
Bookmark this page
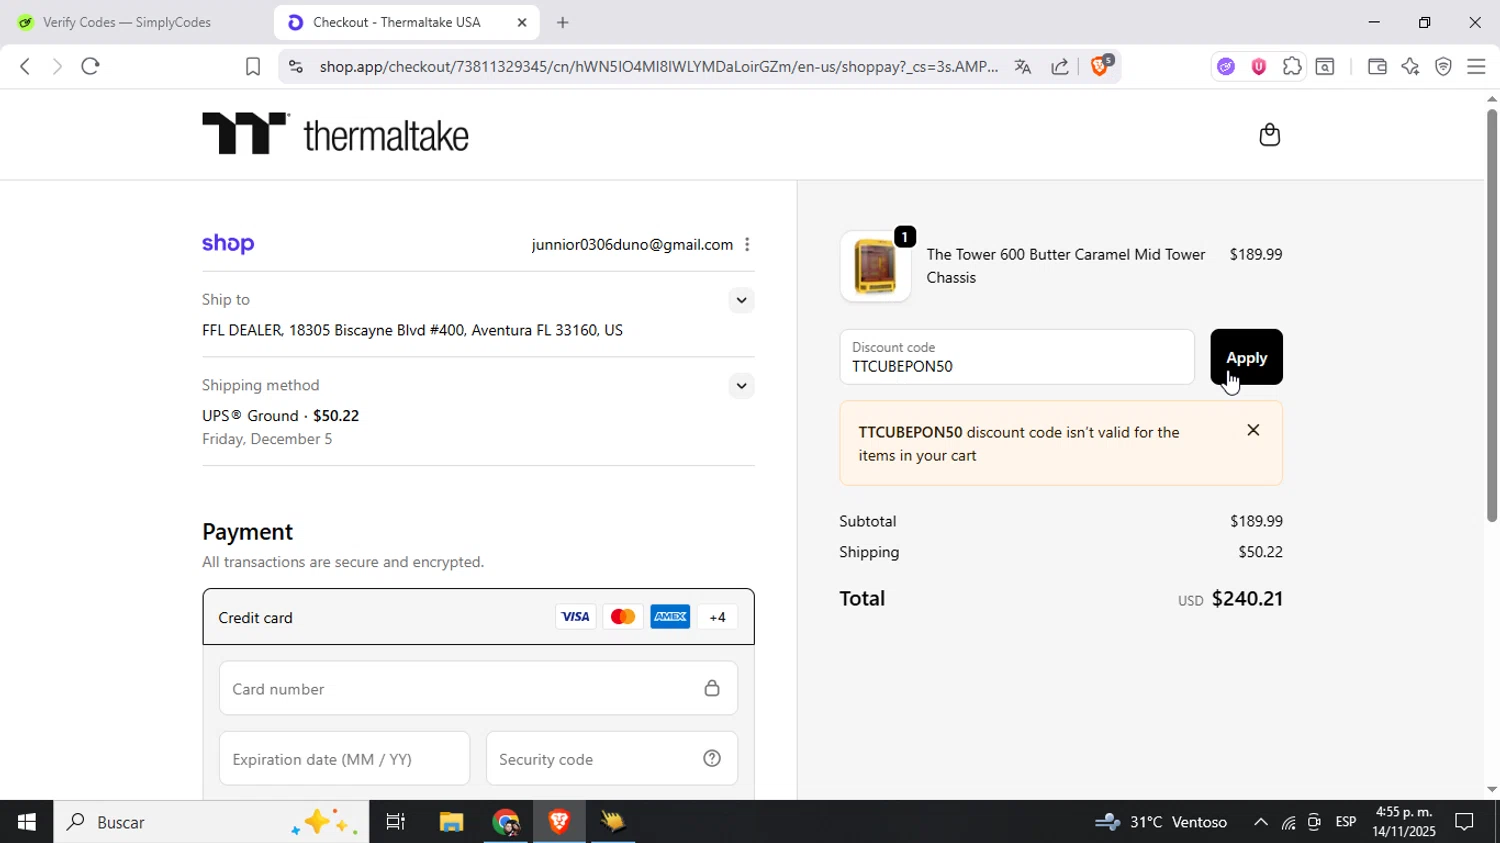[x=253, y=67]
